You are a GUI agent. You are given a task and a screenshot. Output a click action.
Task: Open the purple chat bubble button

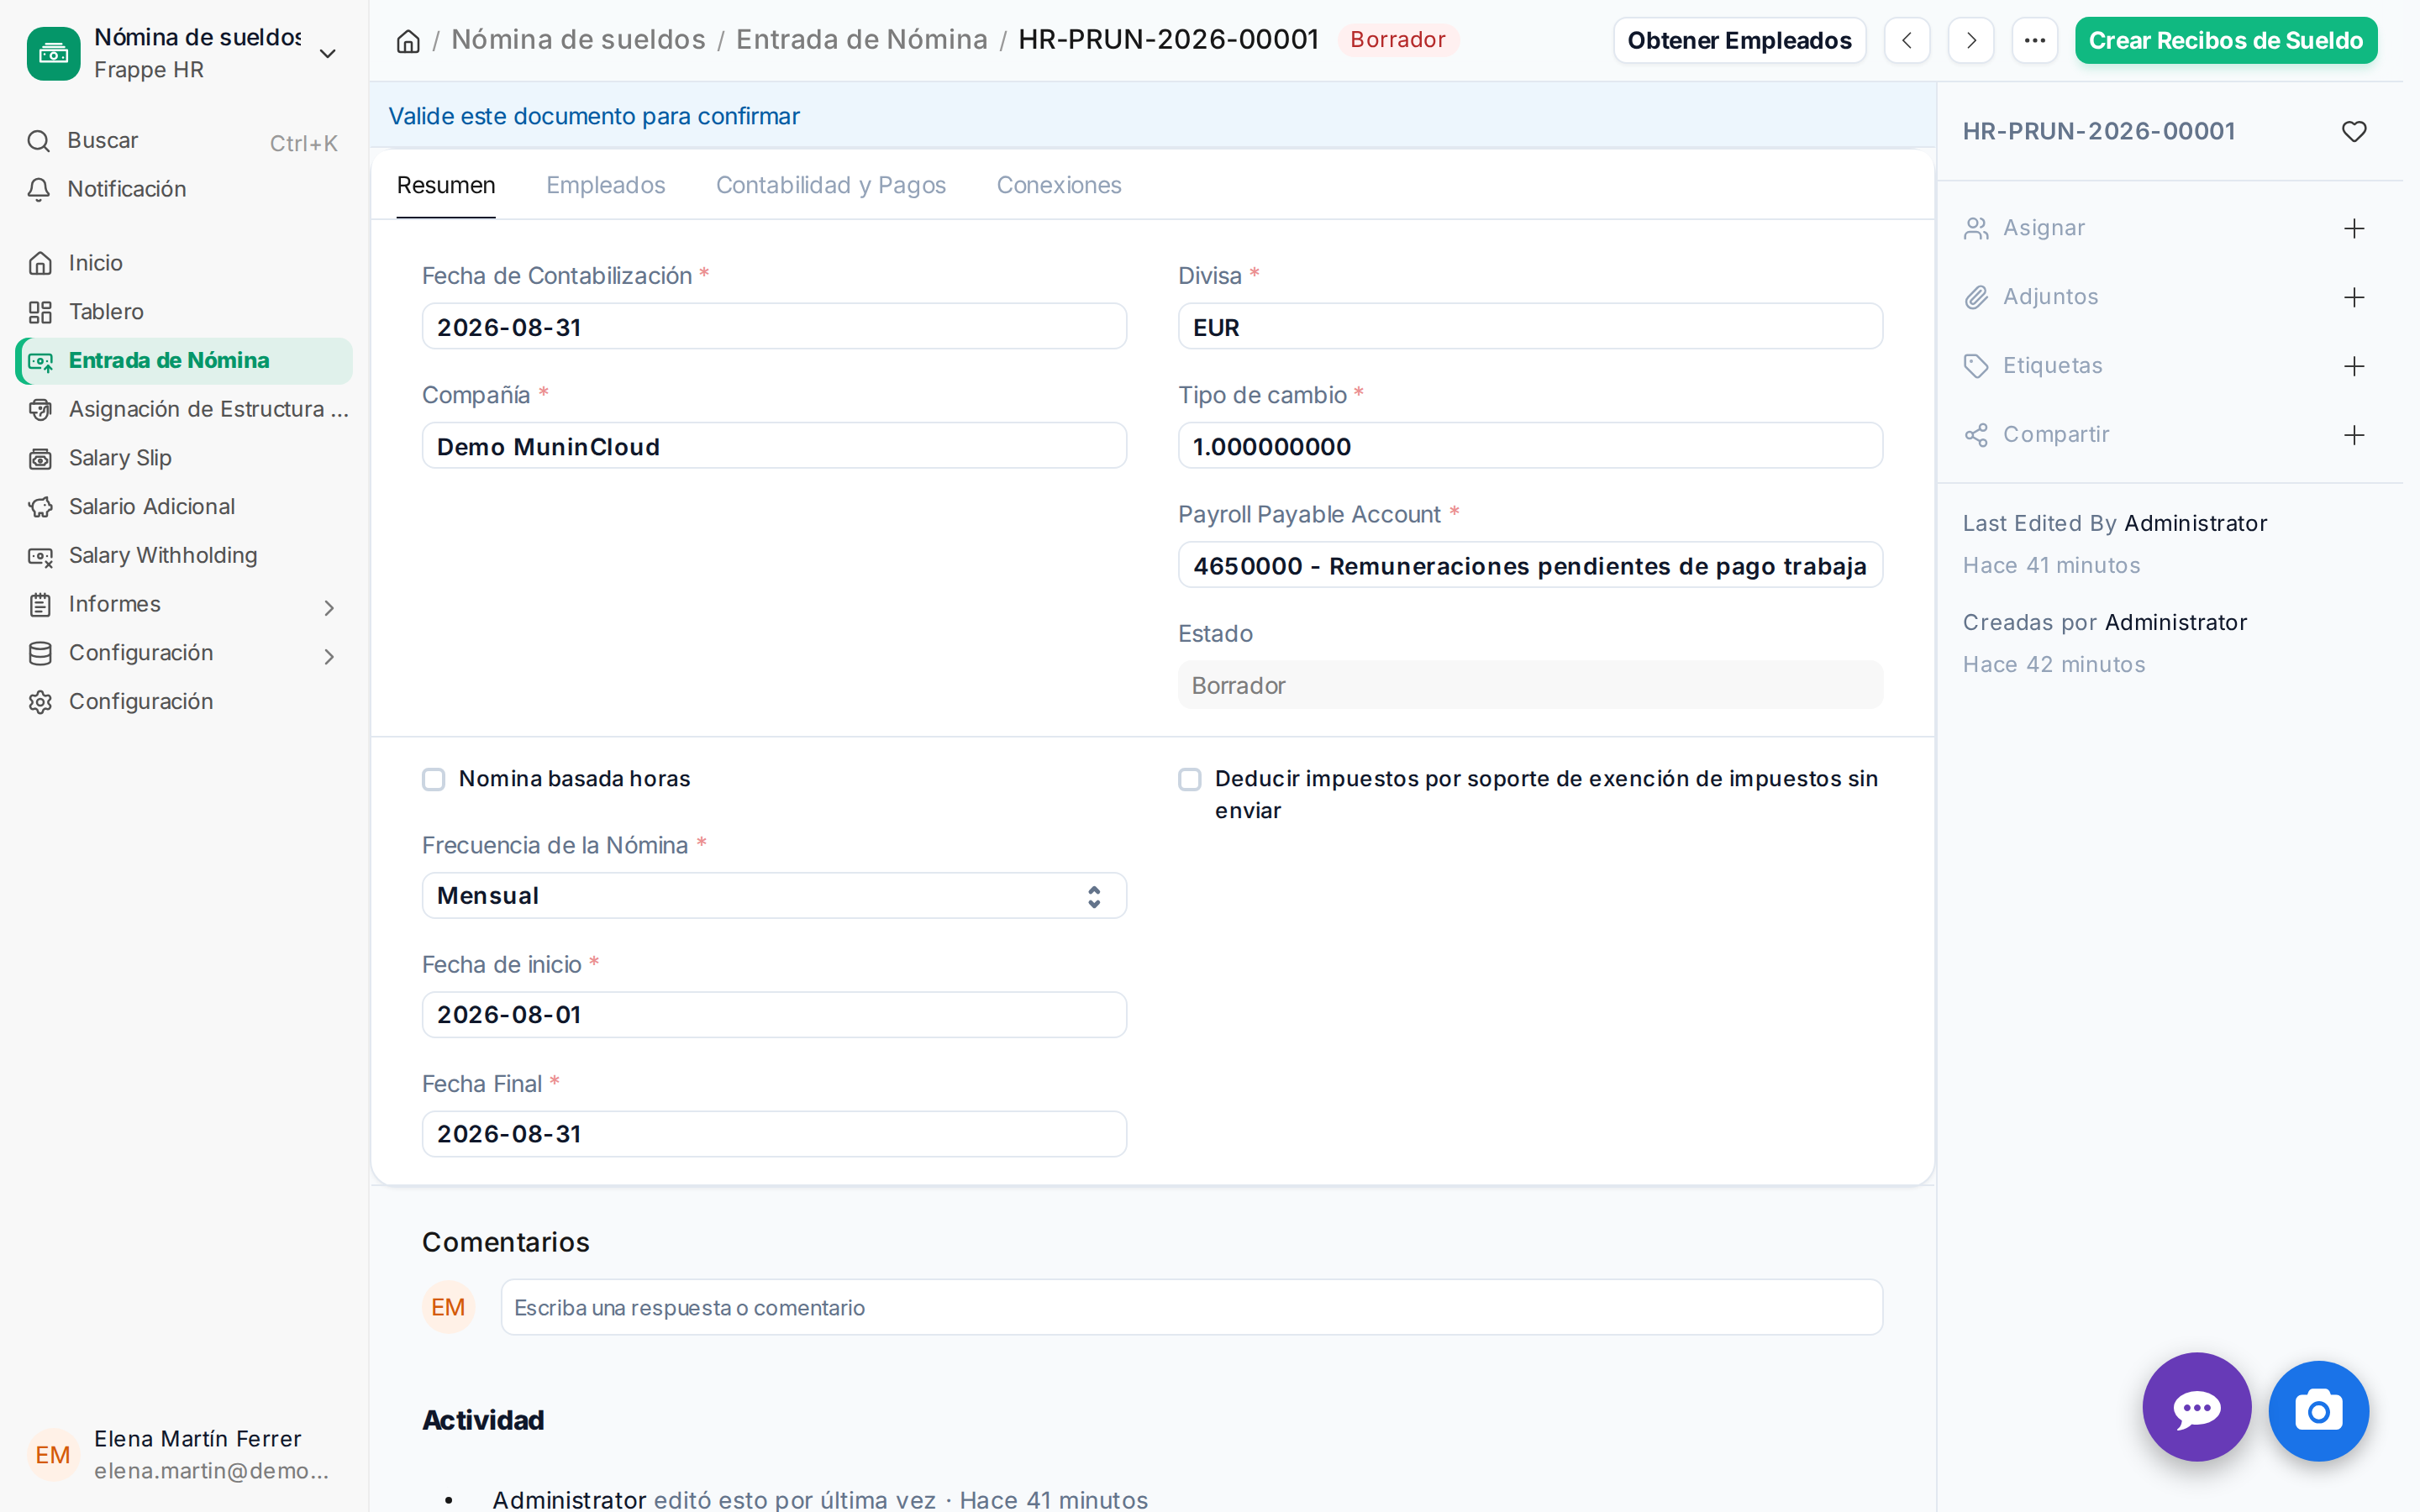coord(2196,1408)
